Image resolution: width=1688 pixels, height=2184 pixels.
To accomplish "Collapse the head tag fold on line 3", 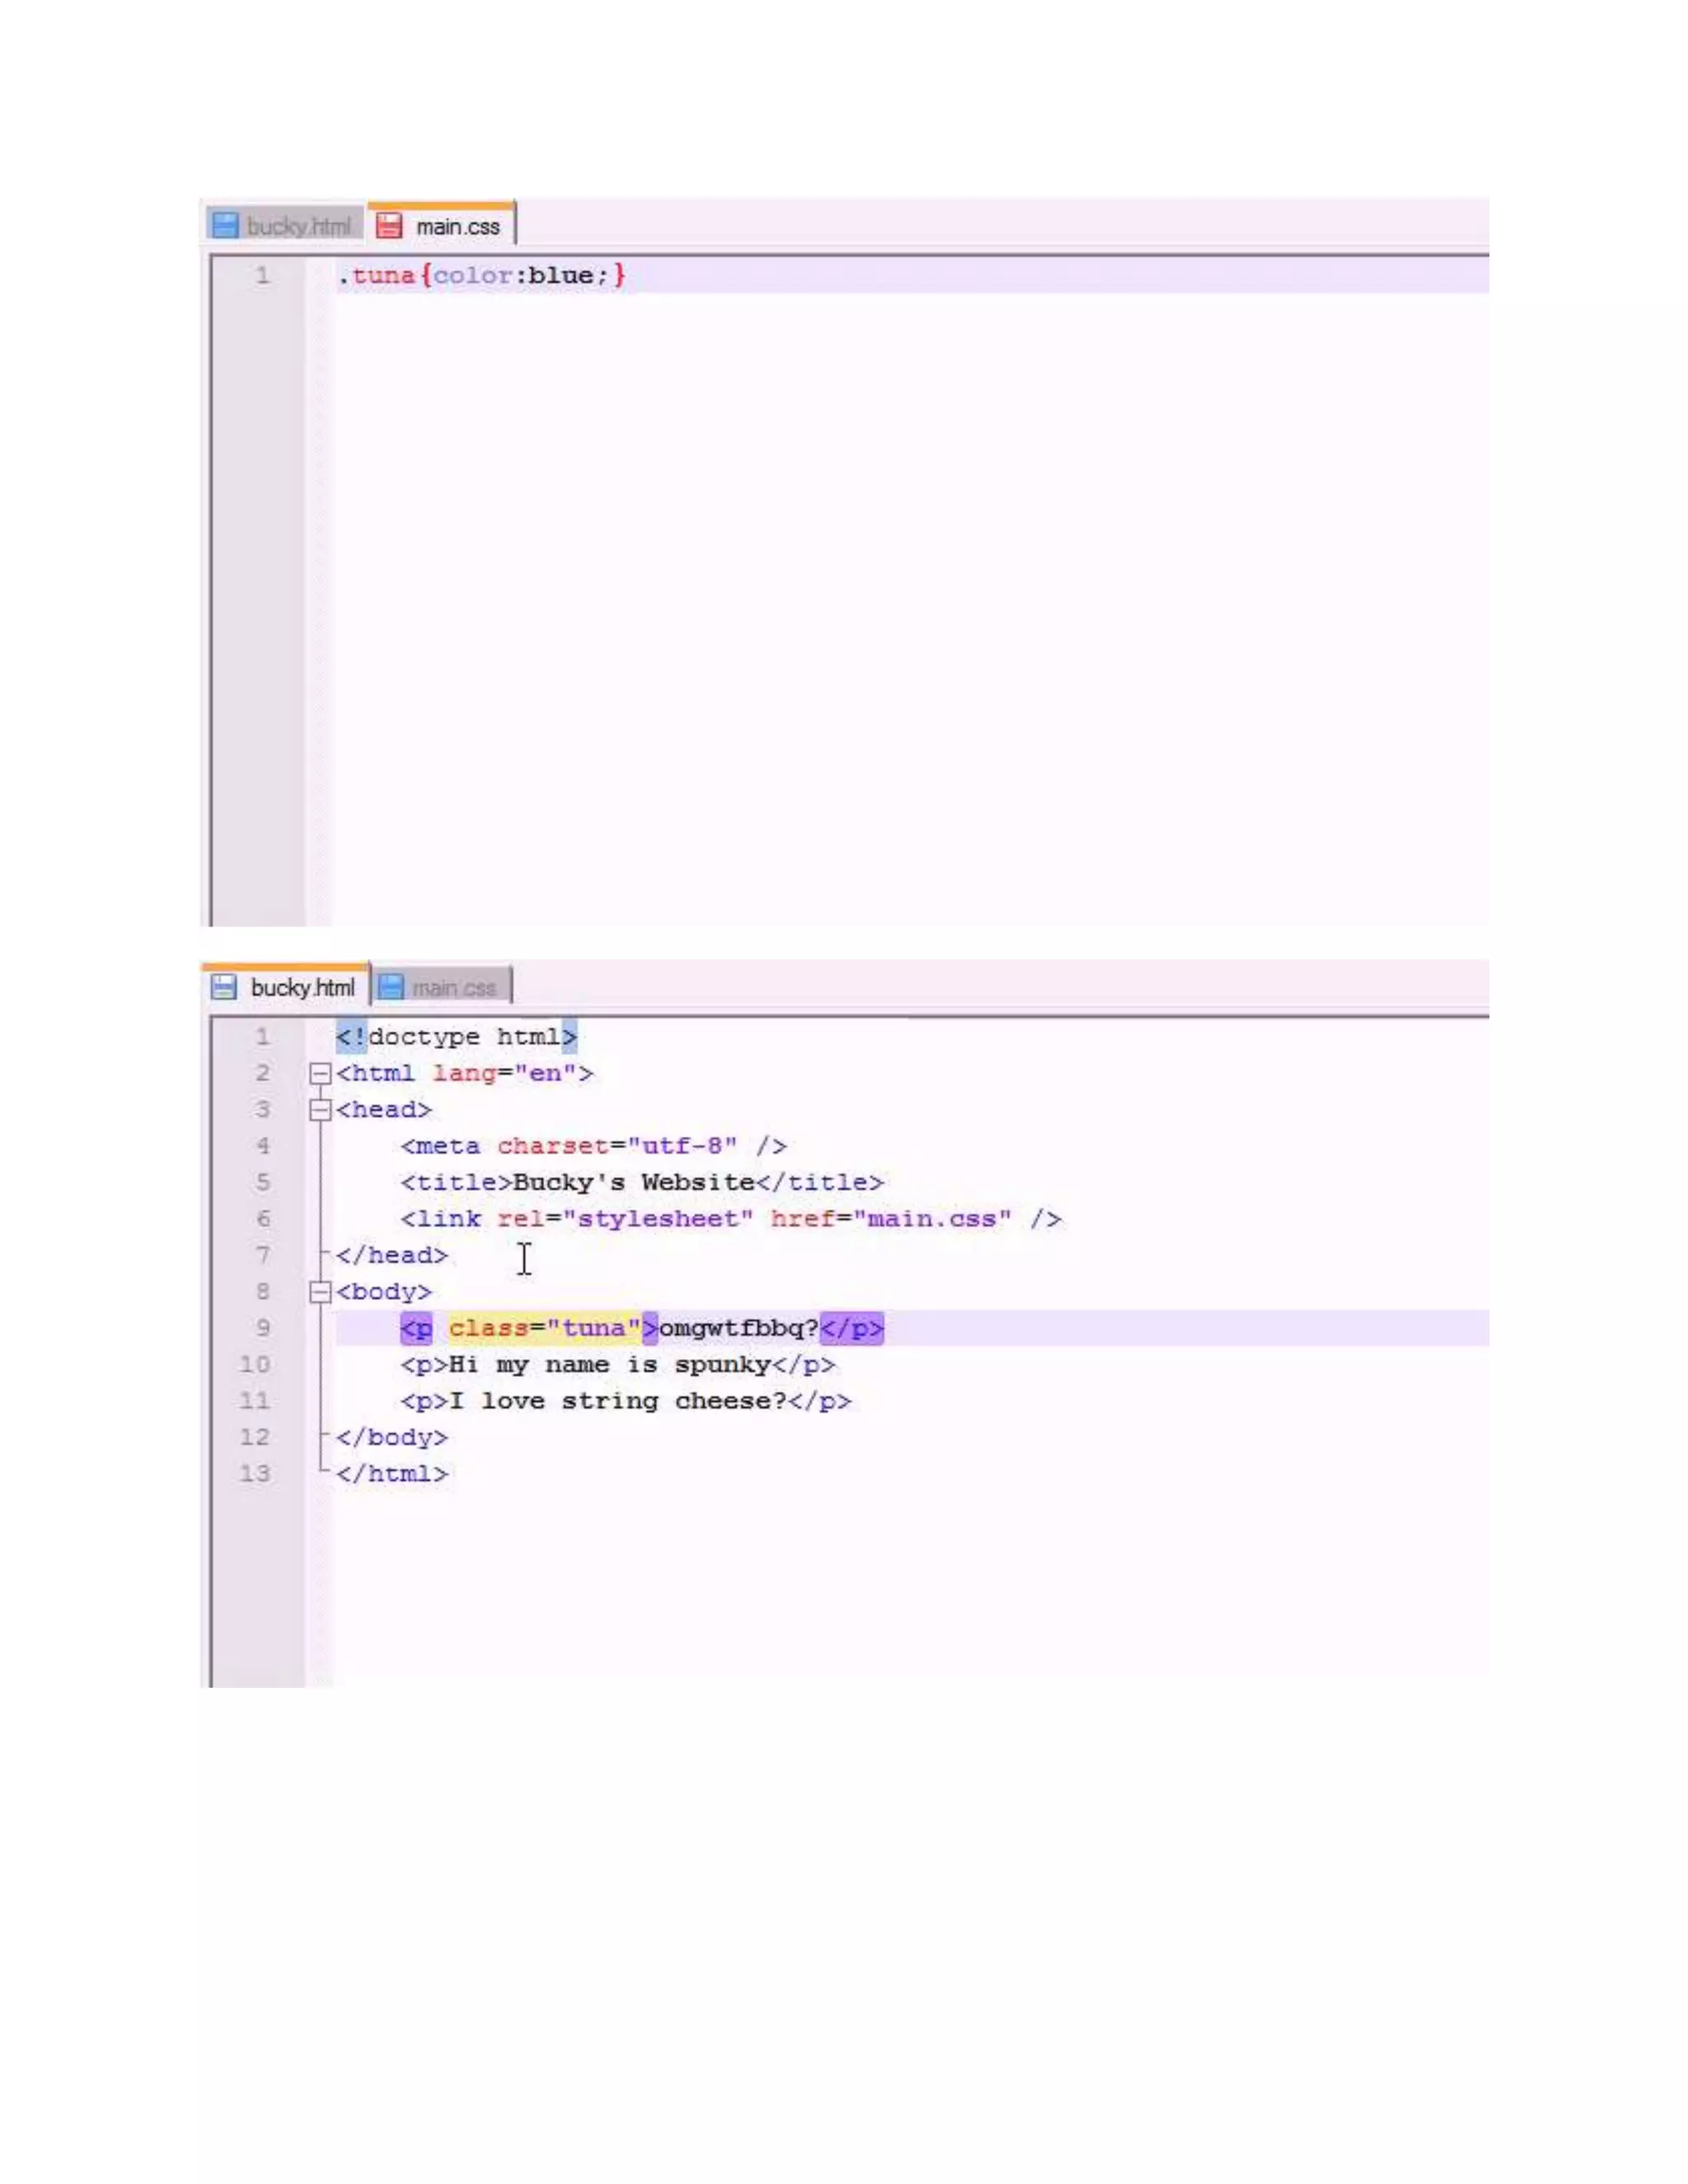I will coord(320,1110).
